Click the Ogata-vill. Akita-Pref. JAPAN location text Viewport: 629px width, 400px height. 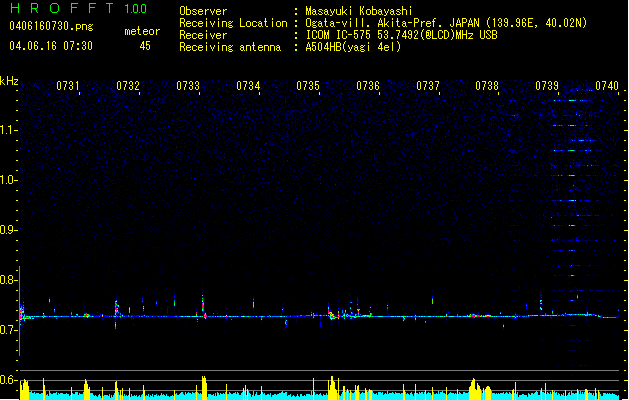[446, 23]
